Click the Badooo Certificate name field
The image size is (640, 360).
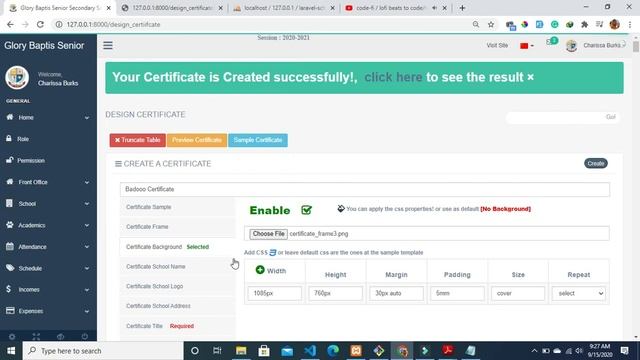click(x=365, y=189)
